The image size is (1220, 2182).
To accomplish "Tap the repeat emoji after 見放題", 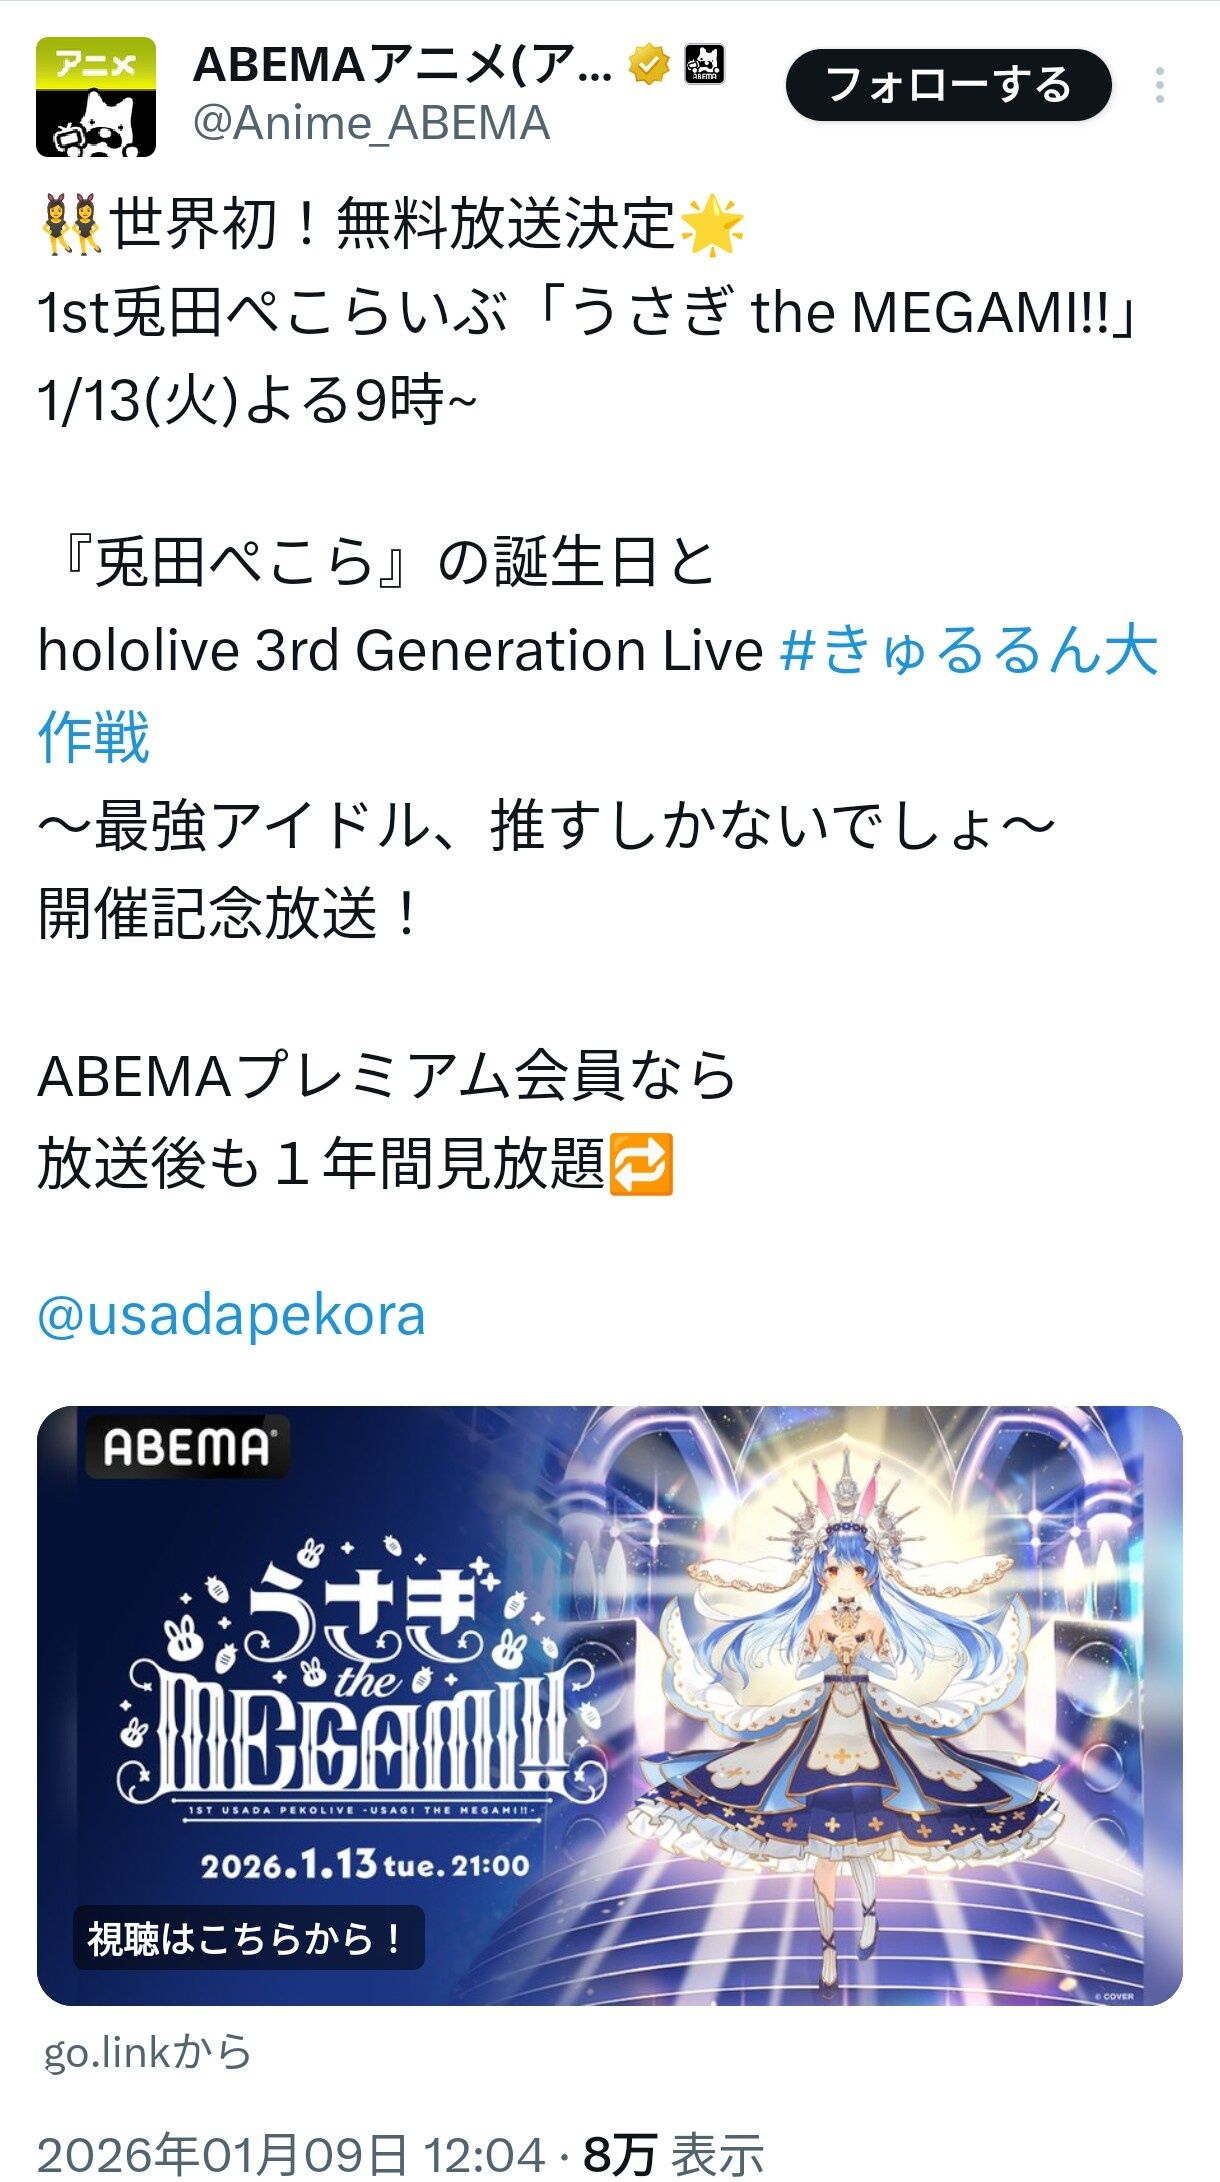I will (641, 1164).
